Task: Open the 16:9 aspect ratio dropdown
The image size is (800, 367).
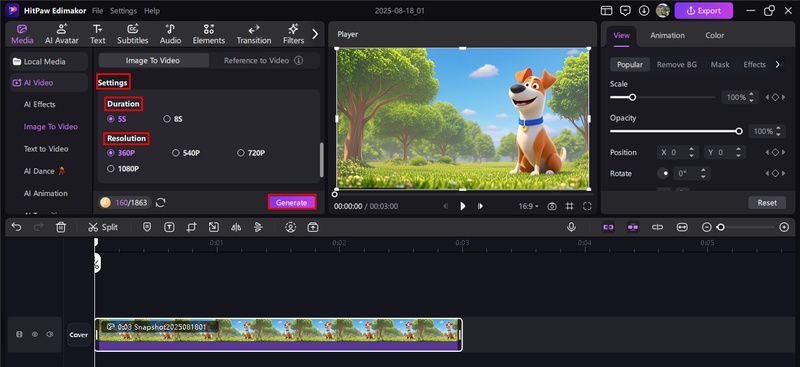Action: (529, 206)
